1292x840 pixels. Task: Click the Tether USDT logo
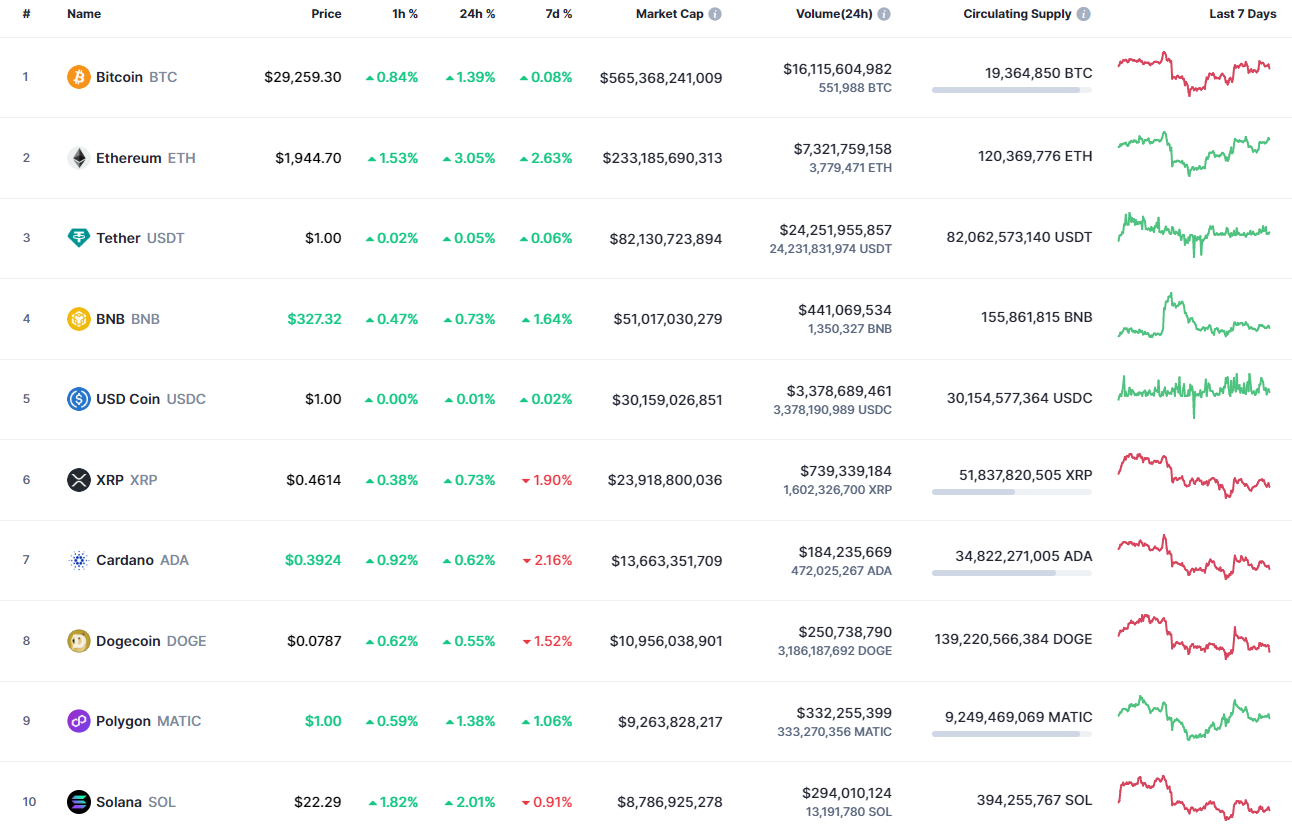point(78,238)
